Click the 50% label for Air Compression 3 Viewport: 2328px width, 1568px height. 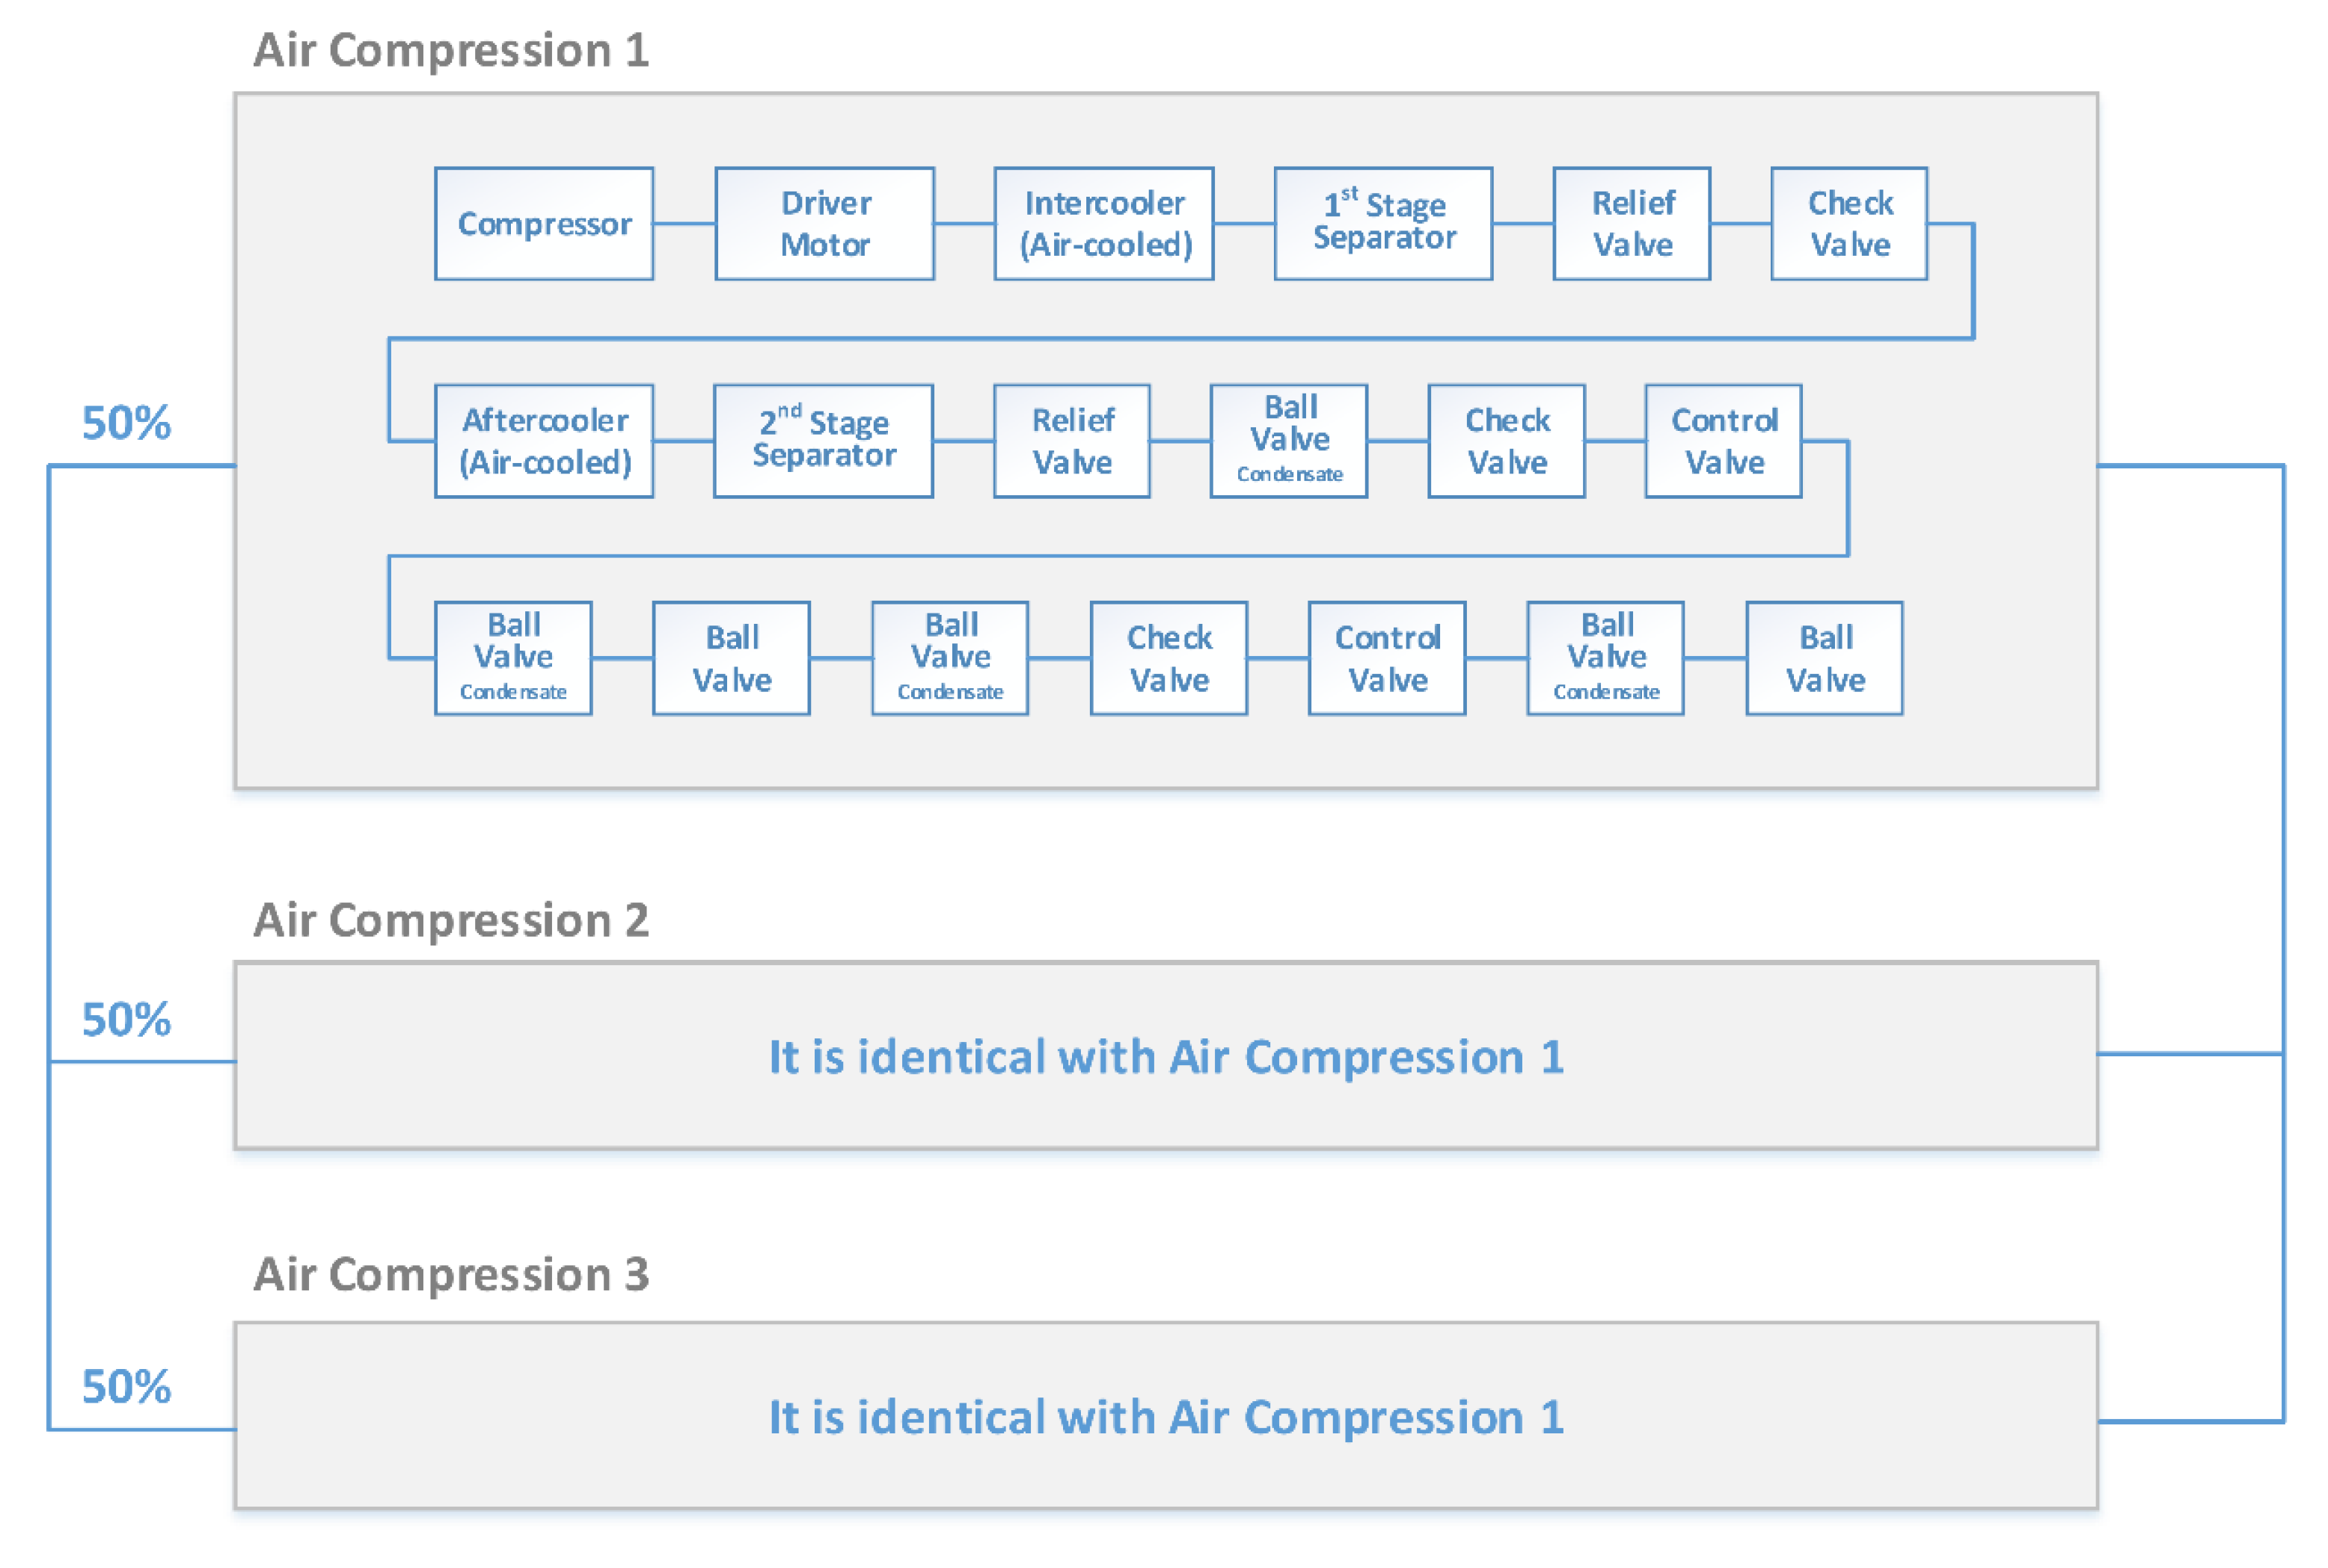click(x=126, y=1387)
